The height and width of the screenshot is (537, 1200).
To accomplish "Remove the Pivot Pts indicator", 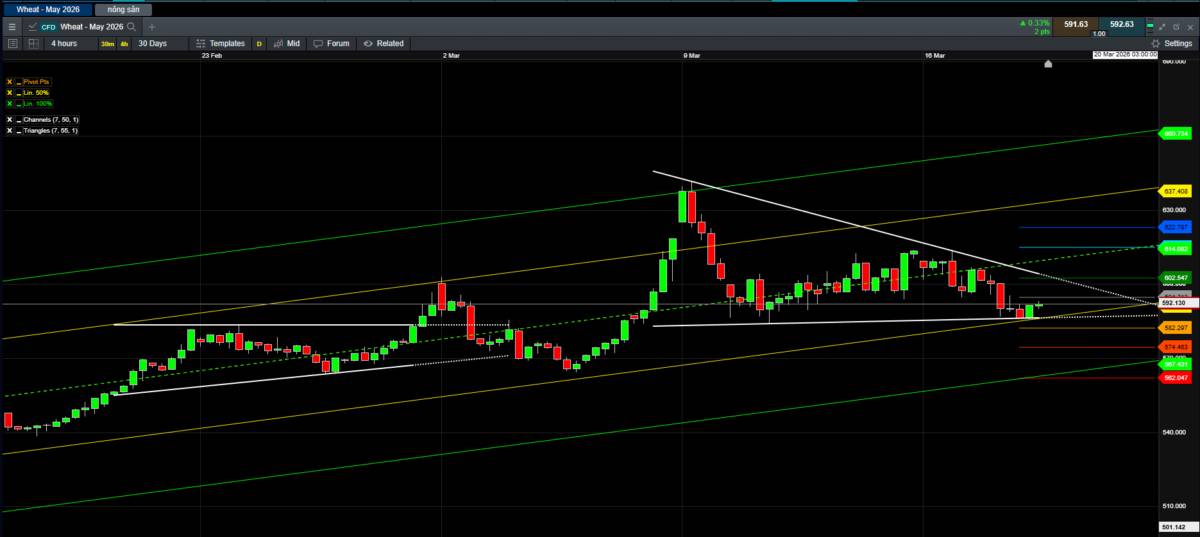I will click(9, 82).
